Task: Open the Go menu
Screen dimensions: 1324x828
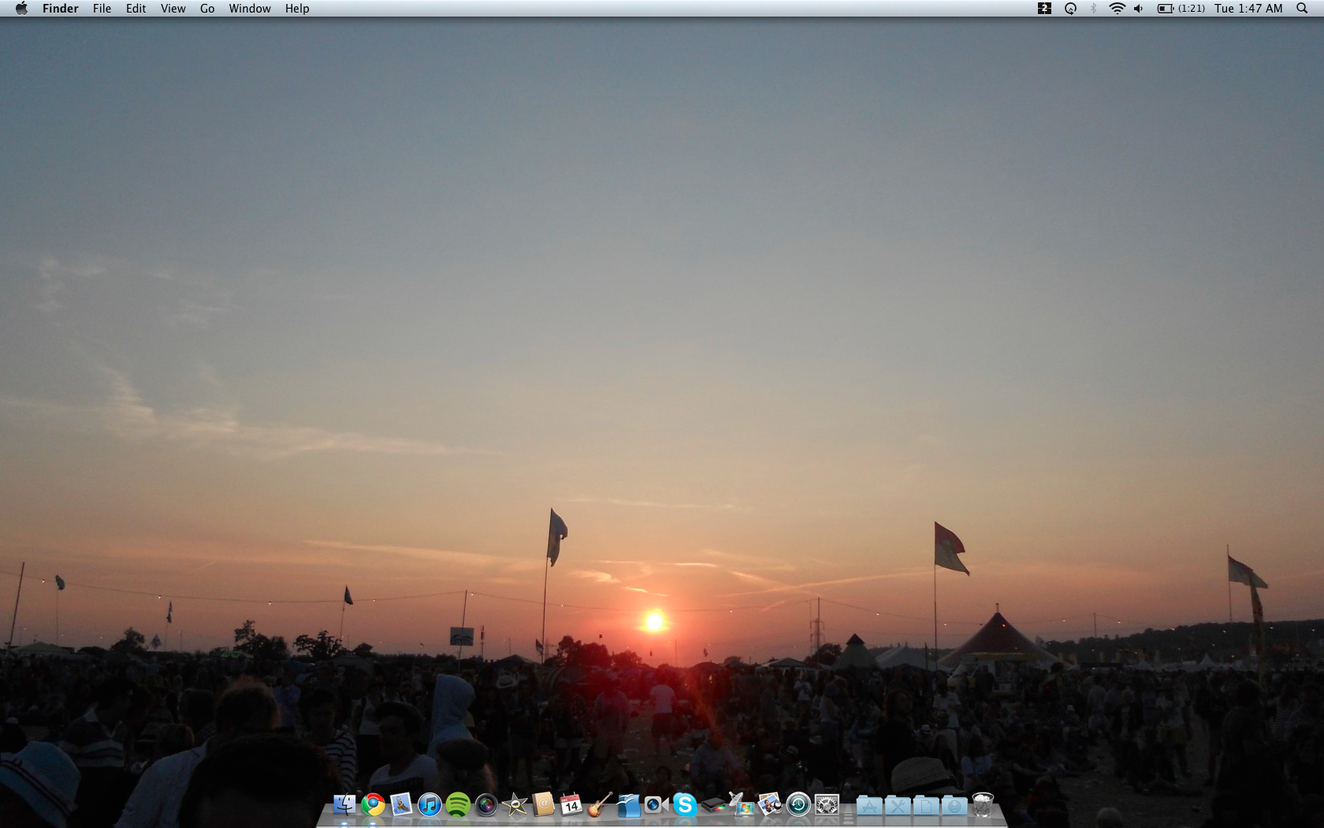Action: click(207, 8)
